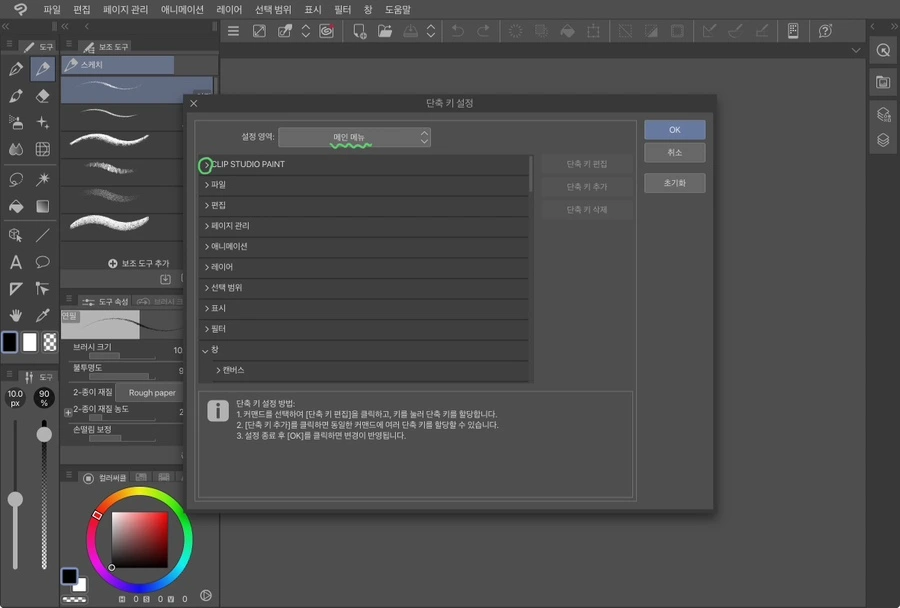Image resolution: width=900 pixels, height=608 pixels.
Task: Collapse the 창 category in shortcut list
Action: [x=205, y=350]
